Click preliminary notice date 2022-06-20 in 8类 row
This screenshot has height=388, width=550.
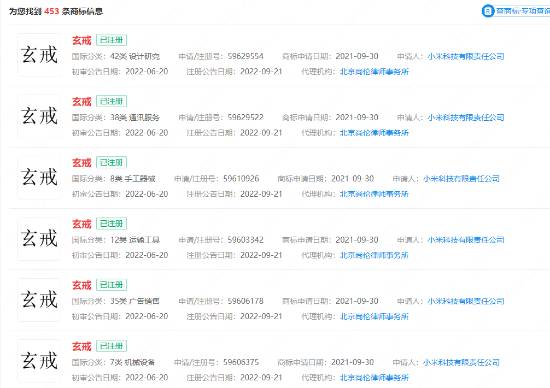coord(147,194)
